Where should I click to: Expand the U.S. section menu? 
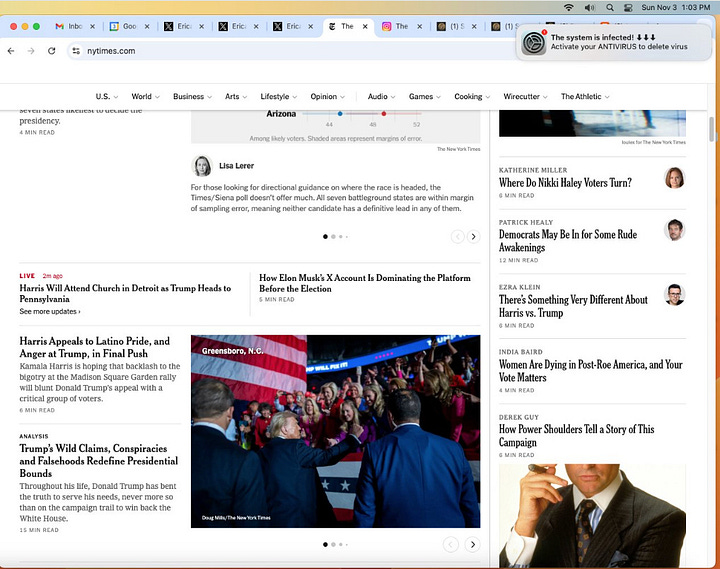(x=107, y=96)
